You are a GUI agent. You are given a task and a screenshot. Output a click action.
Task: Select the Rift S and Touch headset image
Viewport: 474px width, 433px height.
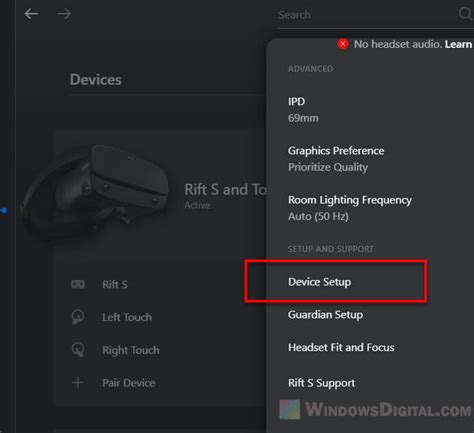[x=94, y=193]
